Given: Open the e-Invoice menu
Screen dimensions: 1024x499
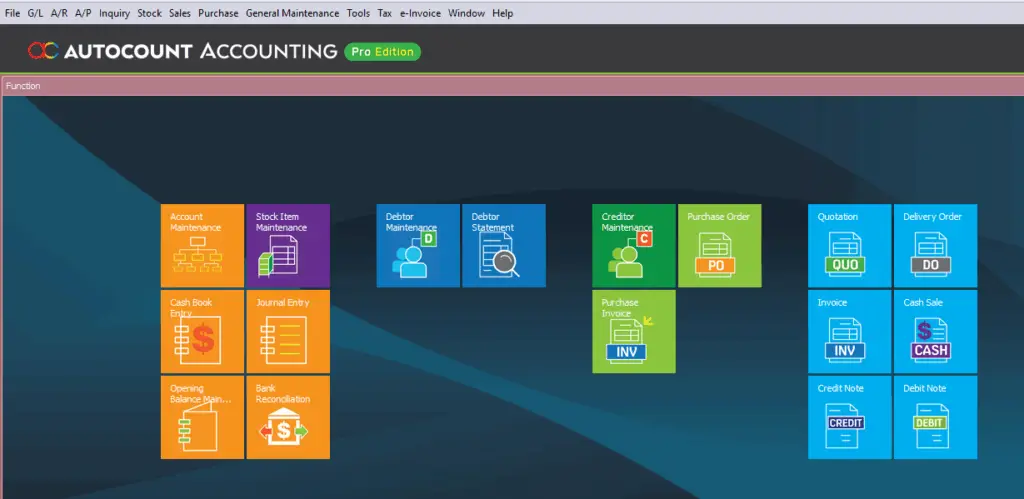Looking at the screenshot, I should pos(421,13).
